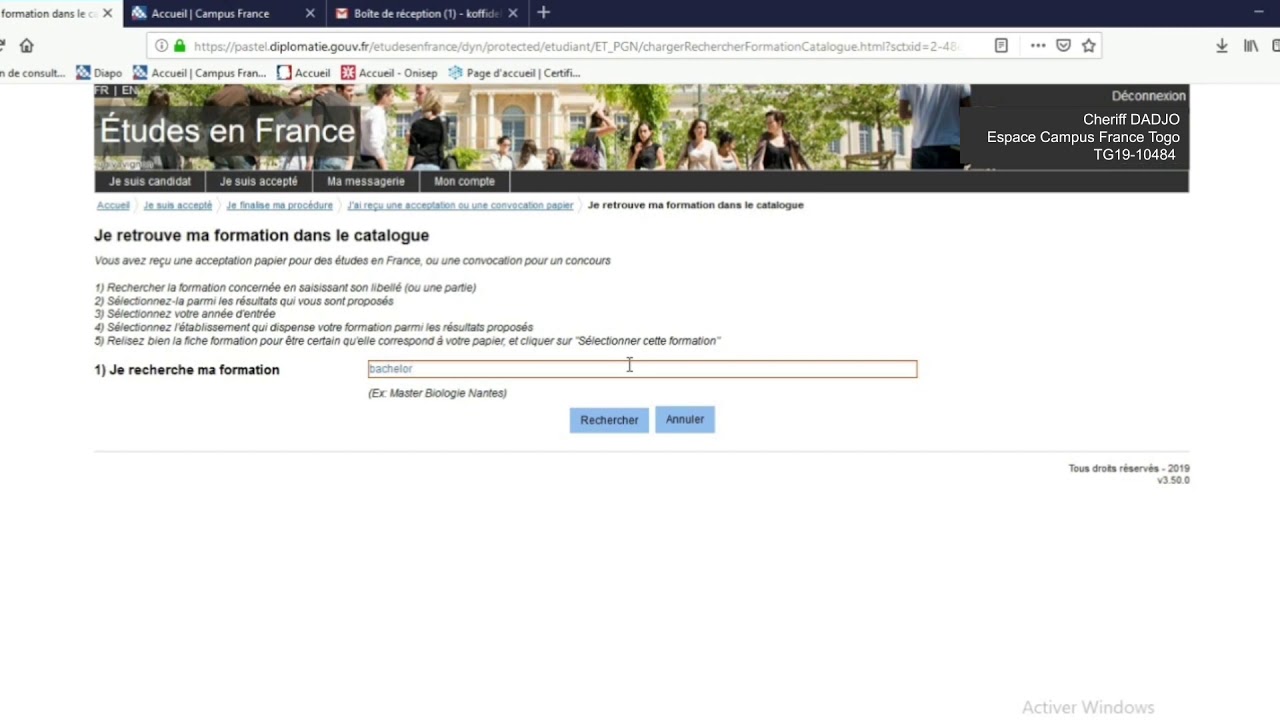Switch to 'Boîte de réception (1)' tab
The width and height of the screenshot is (1280, 720).
(x=427, y=13)
